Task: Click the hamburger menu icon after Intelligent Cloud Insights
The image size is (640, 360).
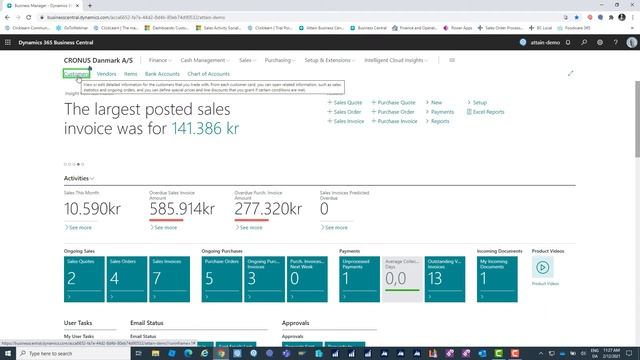Action: (x=452, y=60)
